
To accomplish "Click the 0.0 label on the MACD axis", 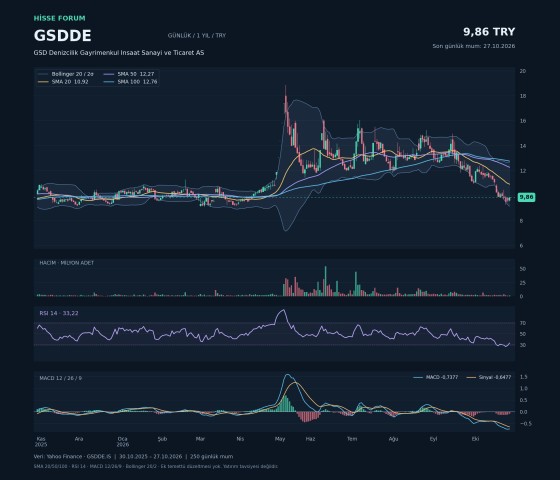I will coord(524,412).
